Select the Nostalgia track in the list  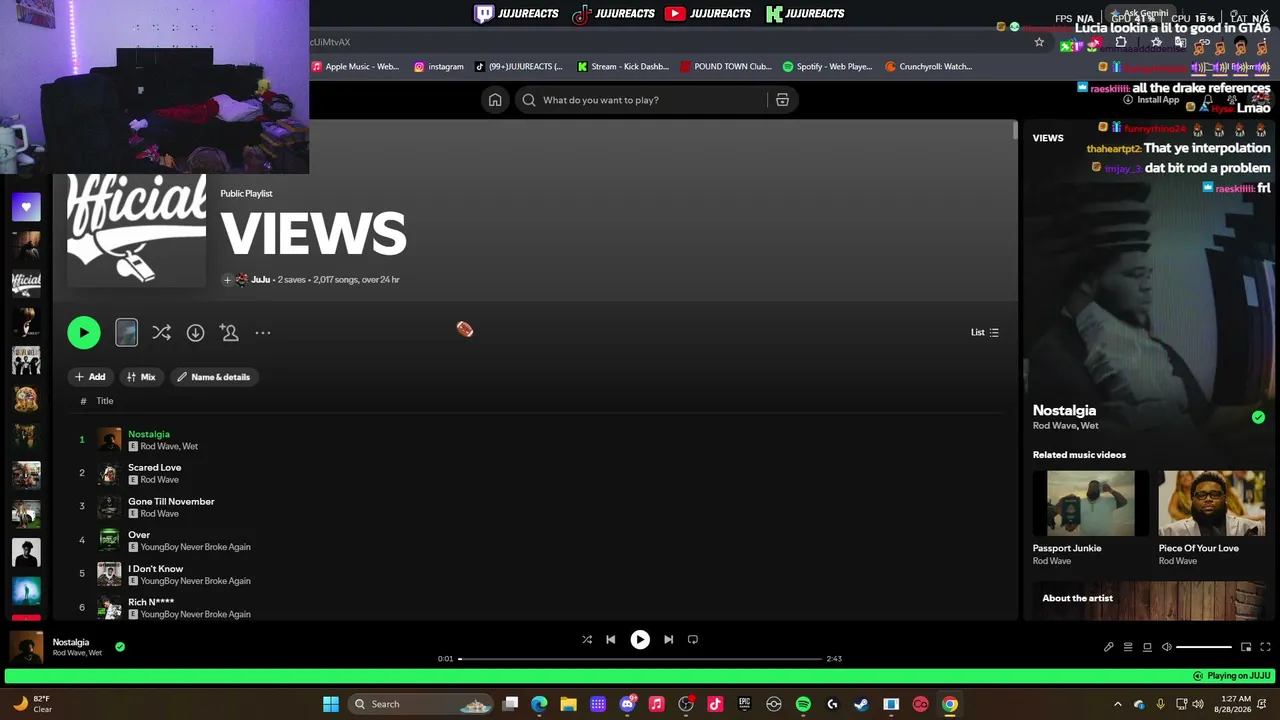[149, 434]
